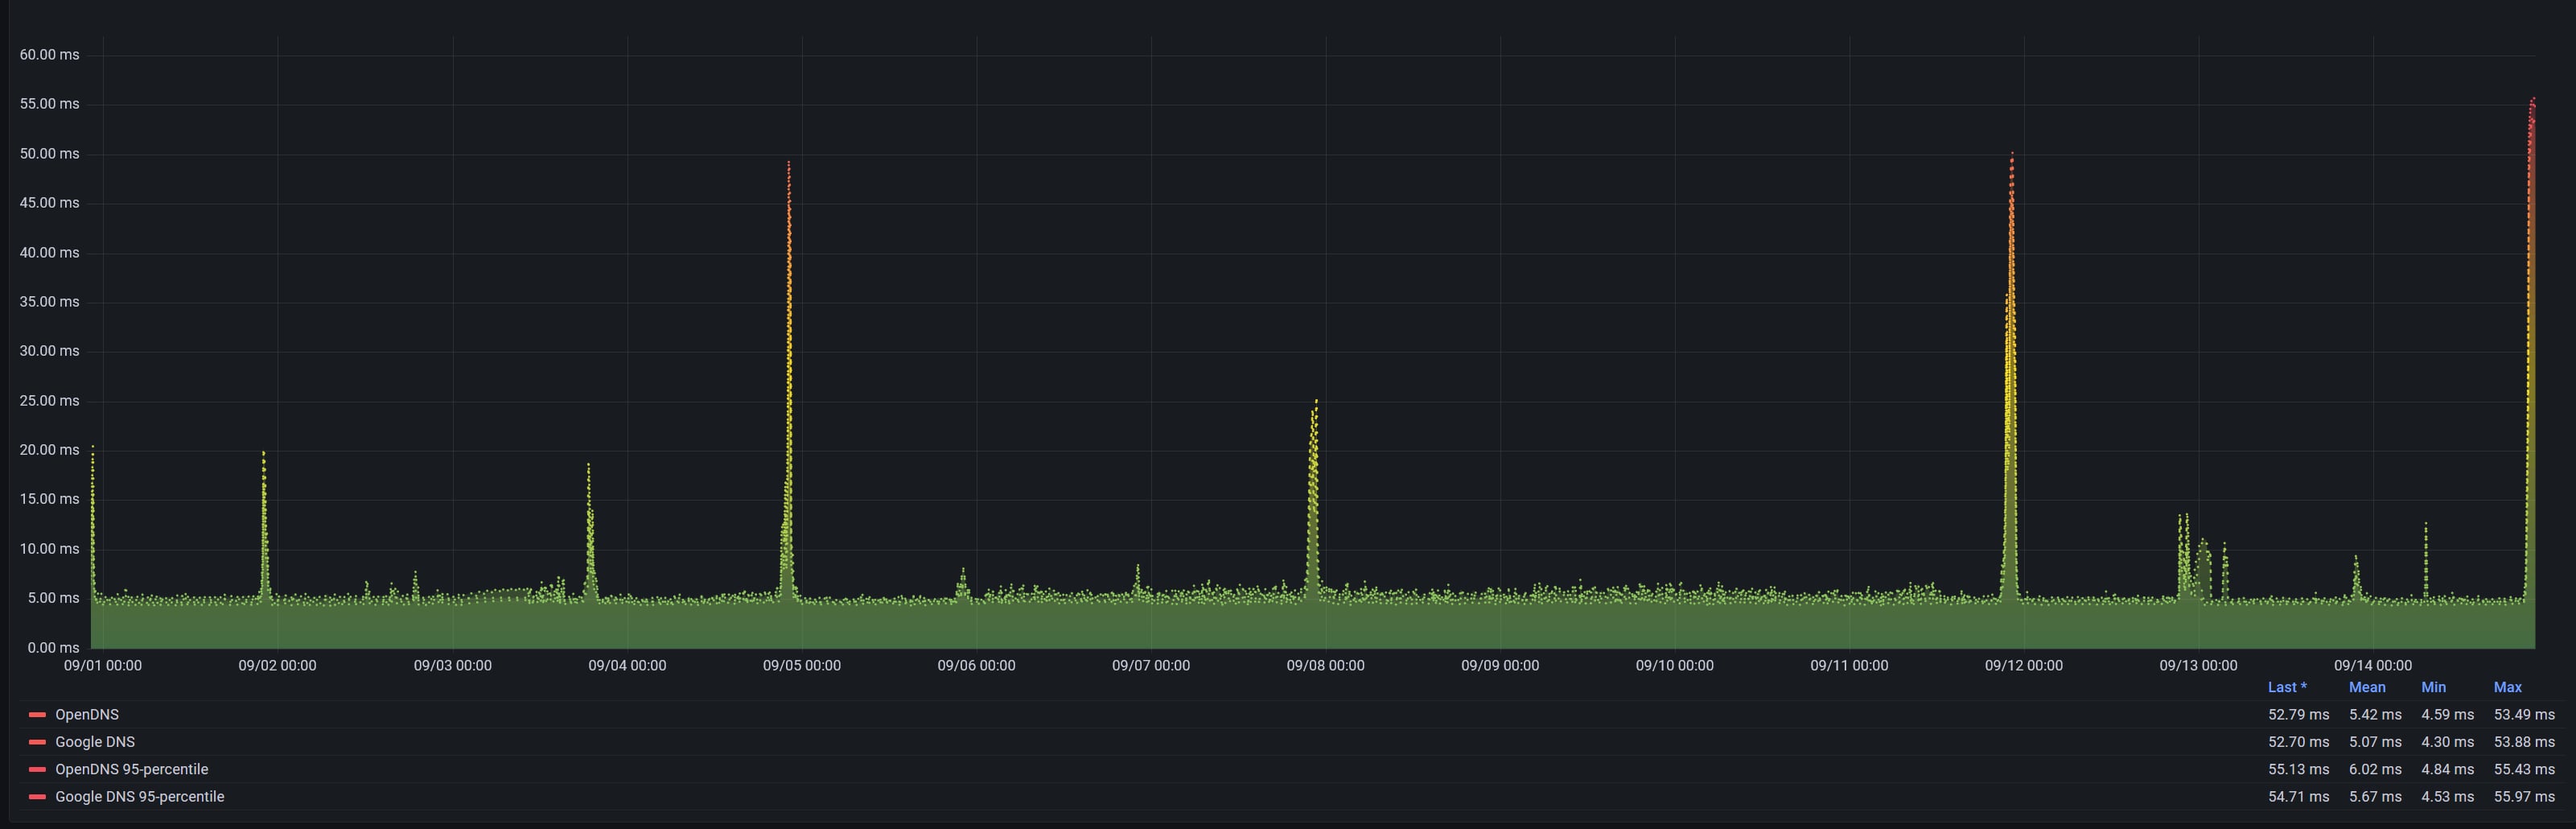Click Google DNS 95-percentile max 55.97 ms

[x=2524, y=796]
